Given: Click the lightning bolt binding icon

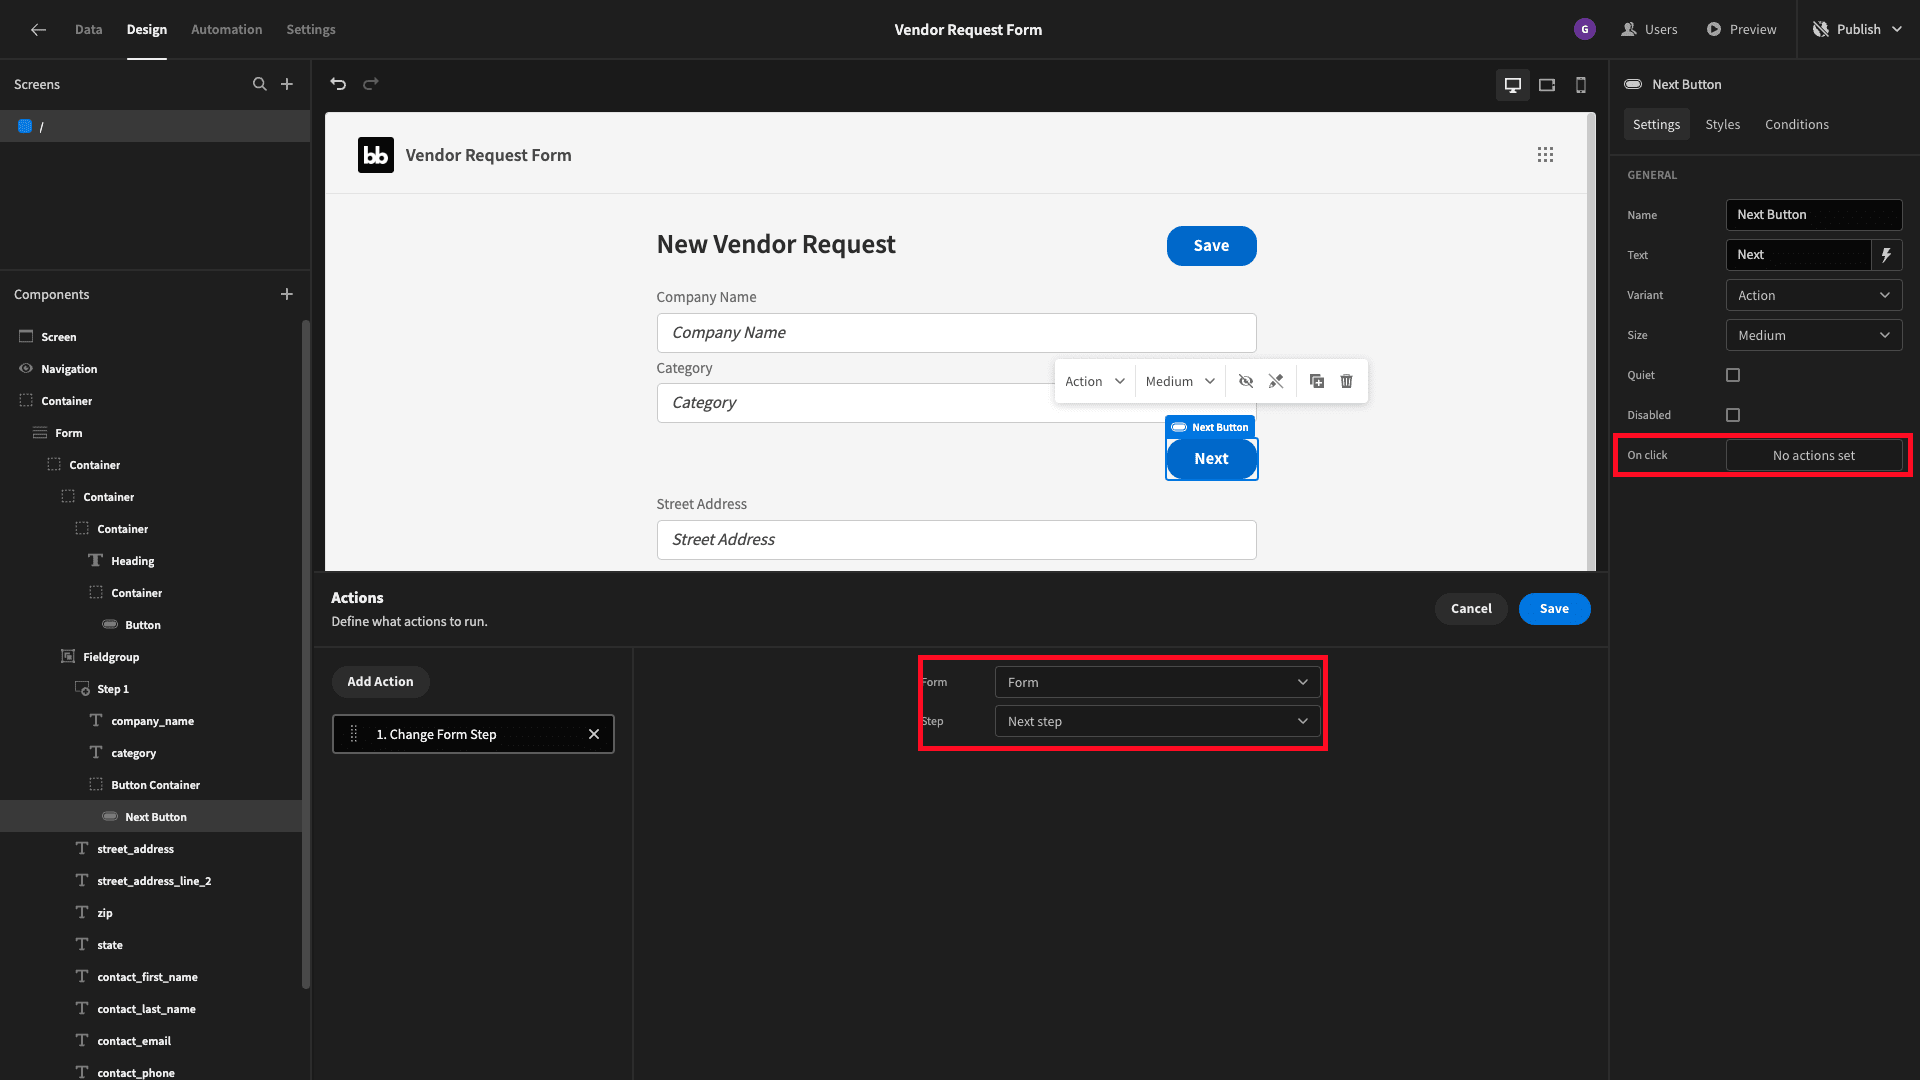Looking at the screenshot, I should click(x=1888, y=255).
